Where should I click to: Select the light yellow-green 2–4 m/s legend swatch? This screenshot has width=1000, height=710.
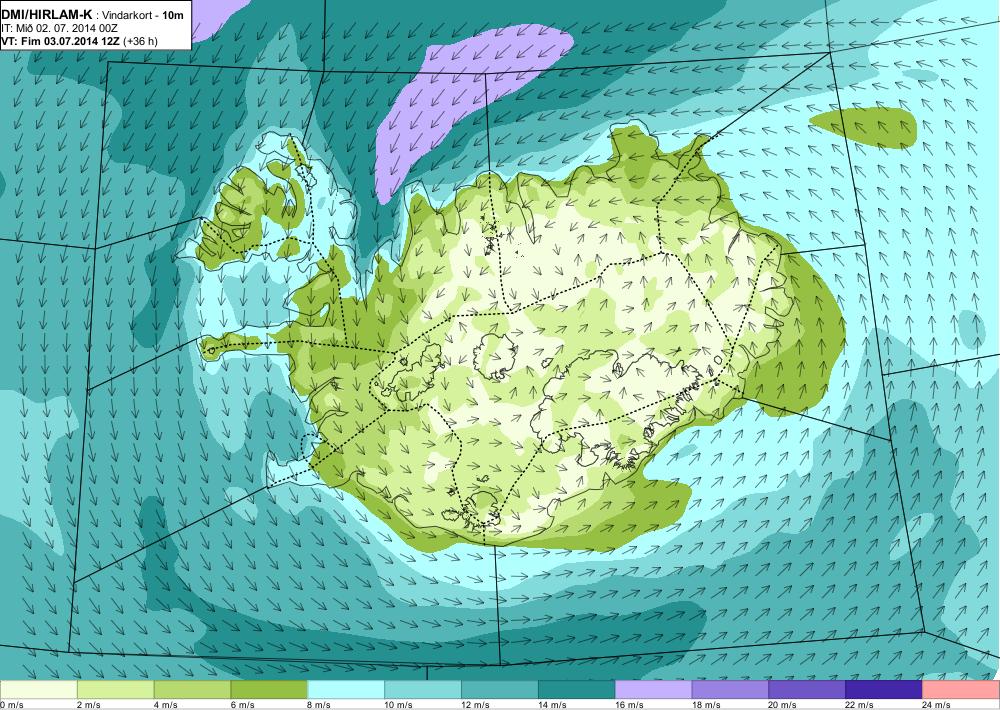pos(115,690)
